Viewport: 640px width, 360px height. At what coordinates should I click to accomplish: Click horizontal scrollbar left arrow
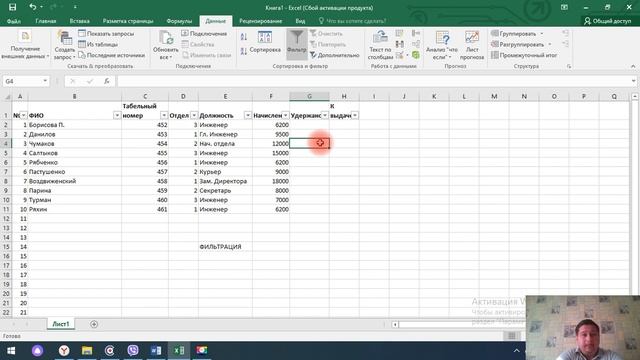395,324
